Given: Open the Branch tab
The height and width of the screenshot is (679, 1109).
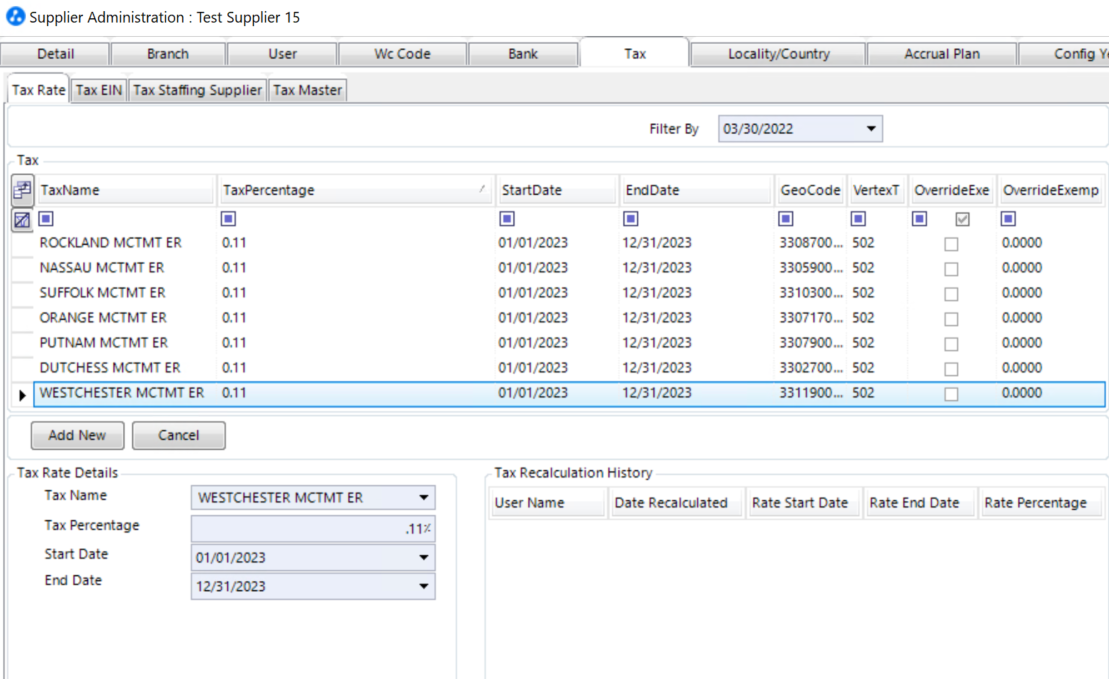Looking at the screenshot, I should 168,54.
